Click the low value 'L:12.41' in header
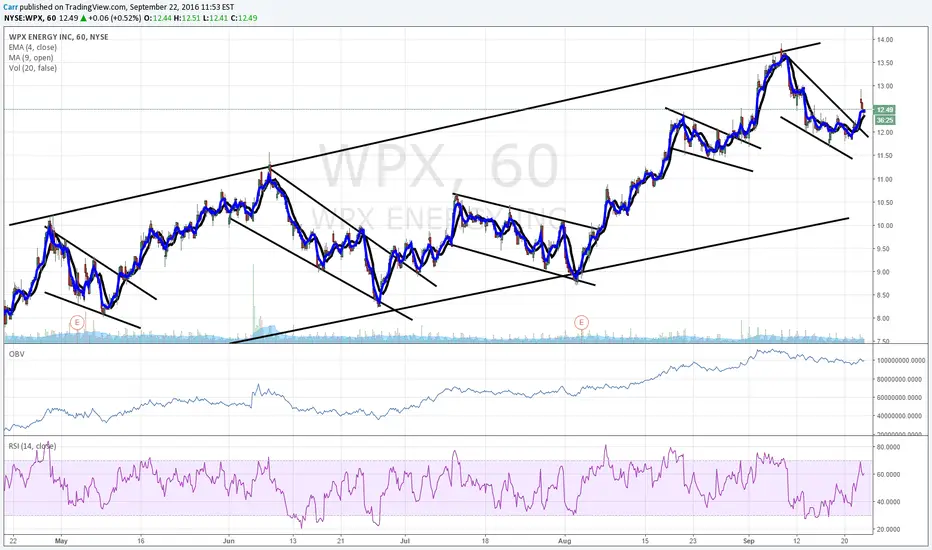This screenshot has height=550, width=932. (216, 18)
